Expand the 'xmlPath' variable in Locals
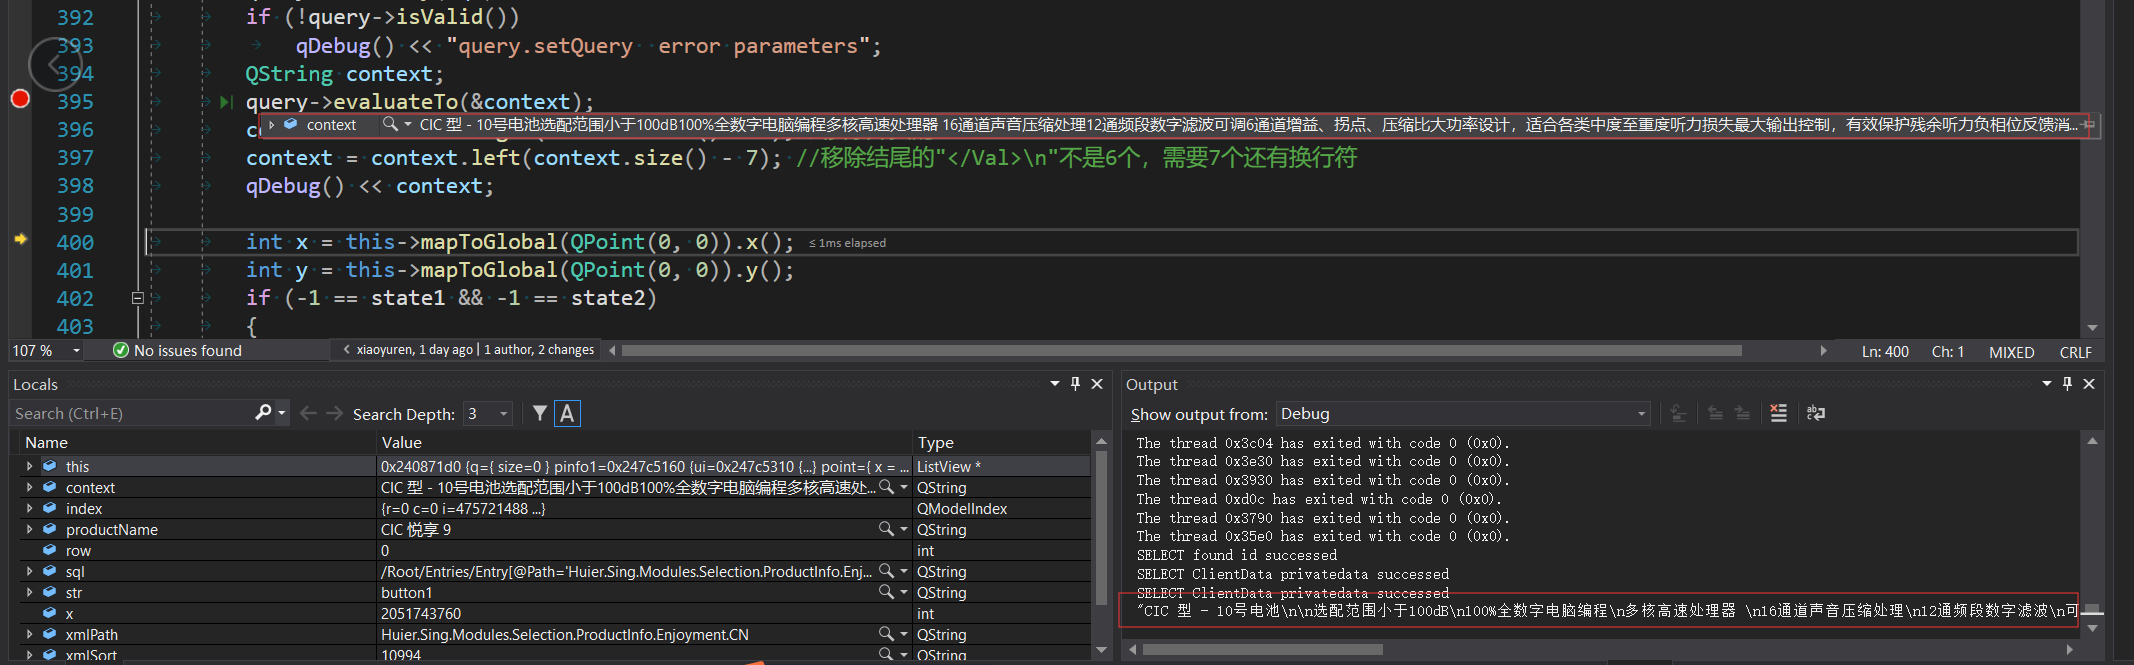Viewport: 2134px width, 665px height. coord(29,634)
